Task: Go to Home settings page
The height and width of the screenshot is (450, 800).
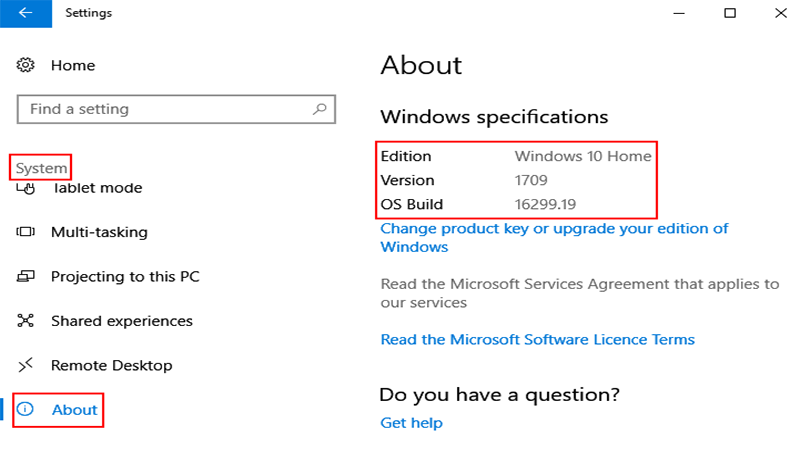Action: click(73, 65)
